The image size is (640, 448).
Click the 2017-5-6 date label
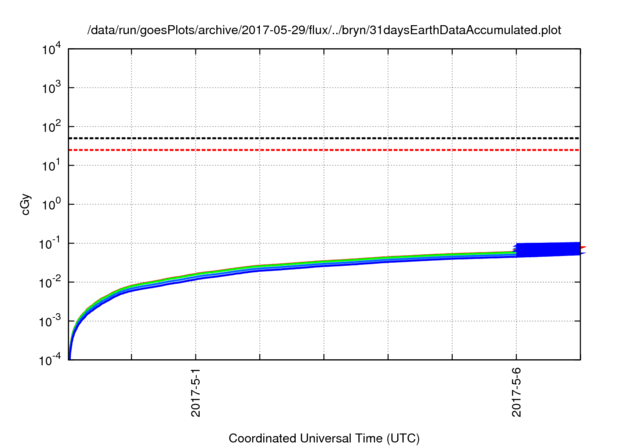516,394
